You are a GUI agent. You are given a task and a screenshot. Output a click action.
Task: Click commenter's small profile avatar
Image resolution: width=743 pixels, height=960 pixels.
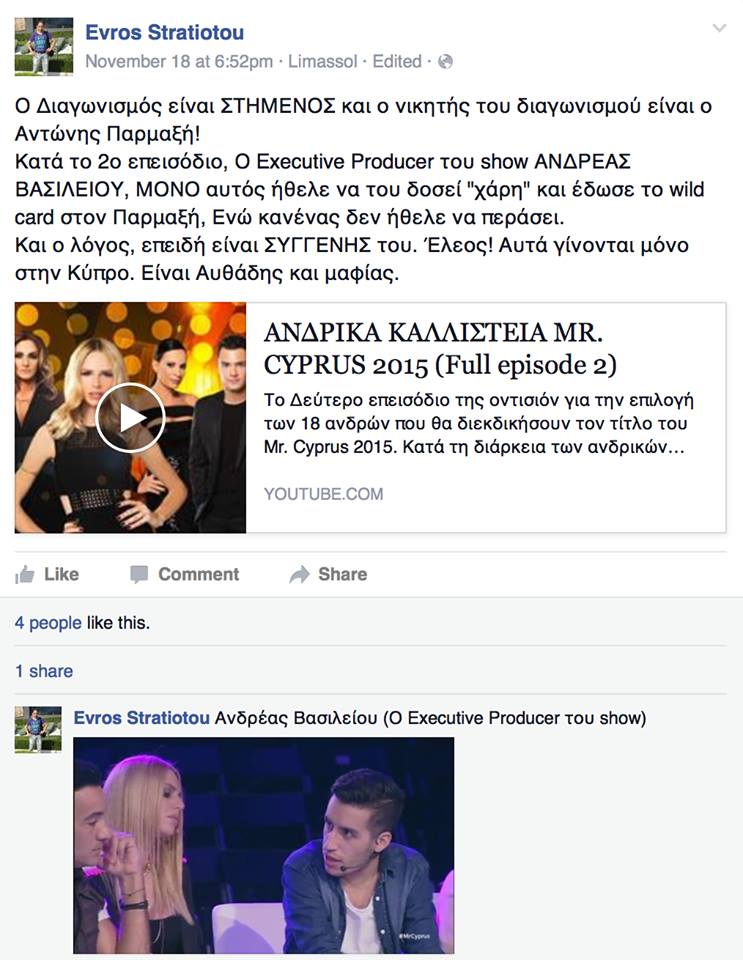coord(38,729)
